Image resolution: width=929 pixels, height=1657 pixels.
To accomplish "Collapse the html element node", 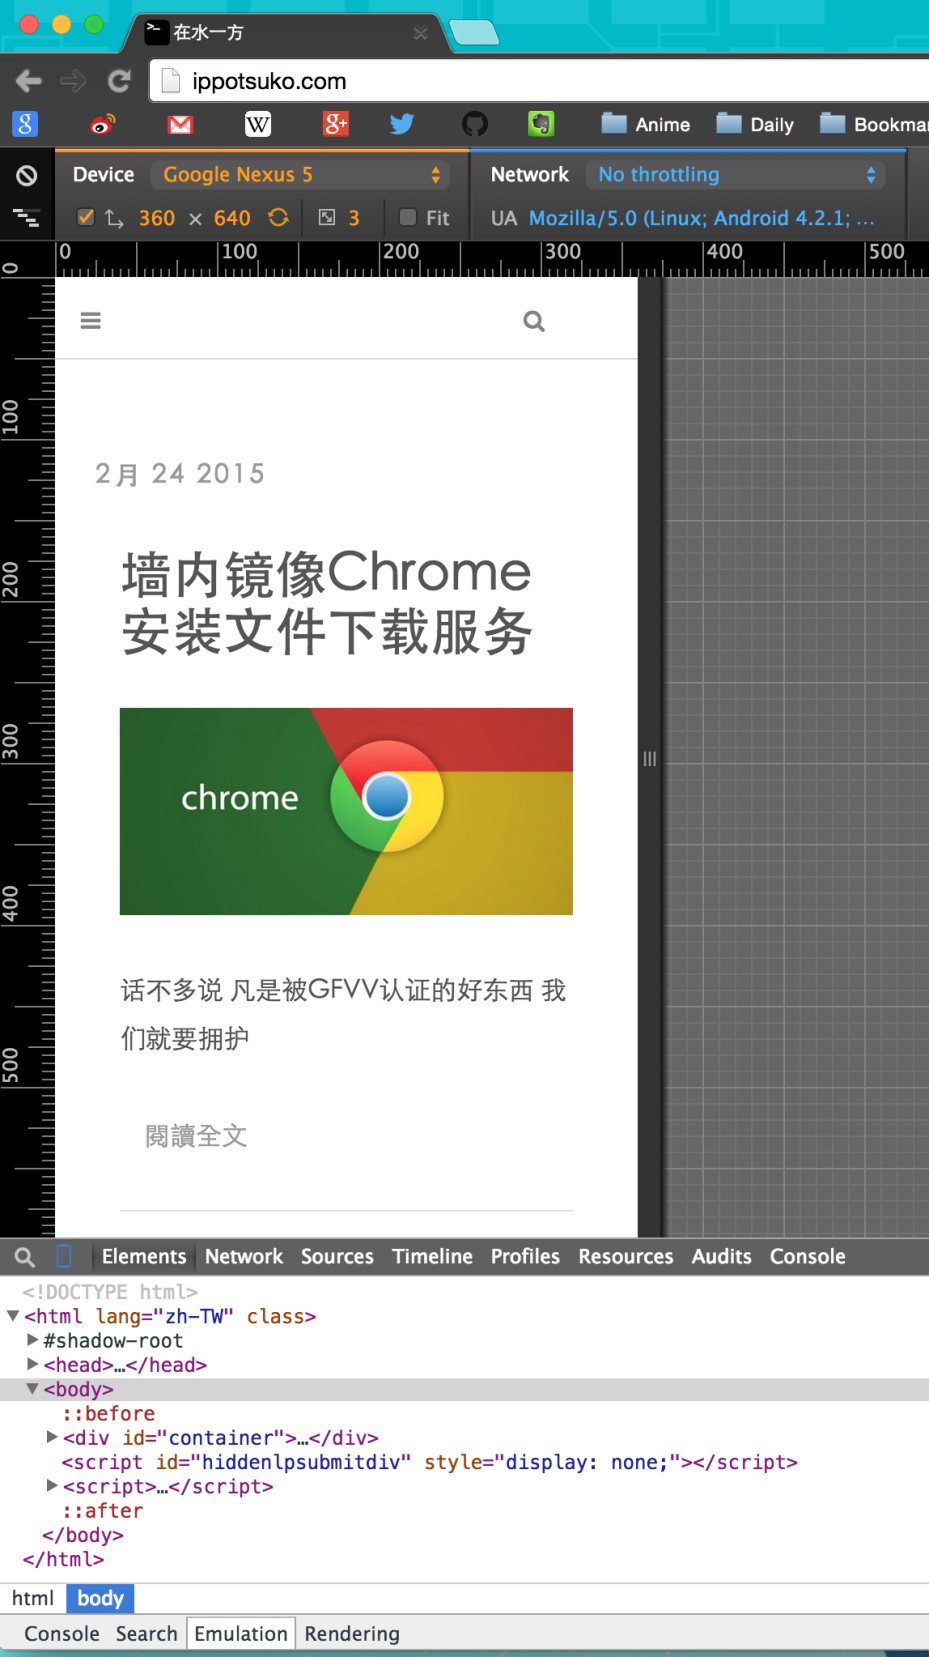I will coord(13,1316).
